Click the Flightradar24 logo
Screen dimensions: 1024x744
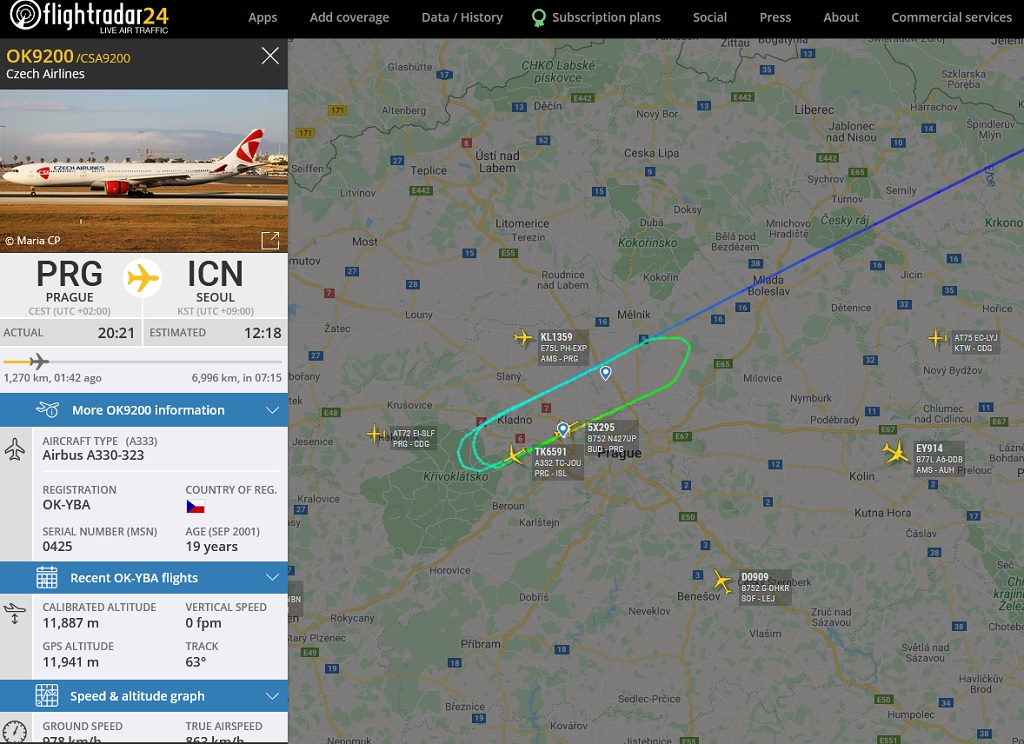(89, 17)
